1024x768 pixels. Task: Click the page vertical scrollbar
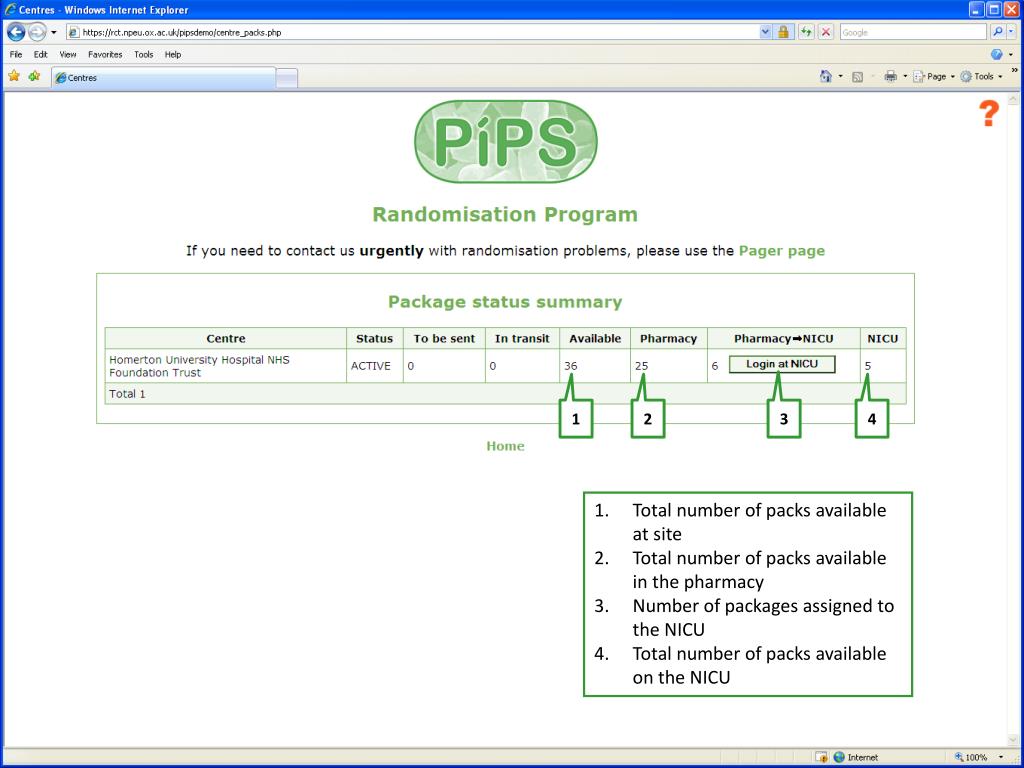pyautogui.click(x=1014, y=420)
